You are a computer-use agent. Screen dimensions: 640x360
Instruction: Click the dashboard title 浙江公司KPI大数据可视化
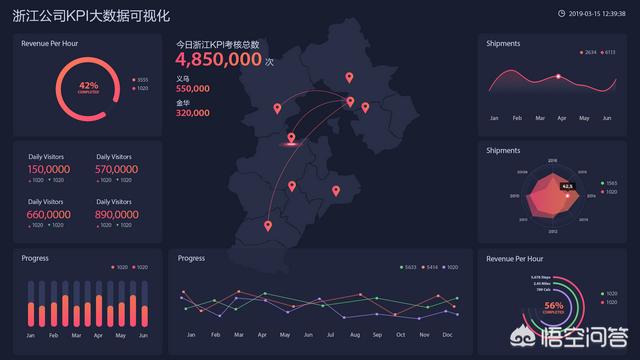(91, 16)
